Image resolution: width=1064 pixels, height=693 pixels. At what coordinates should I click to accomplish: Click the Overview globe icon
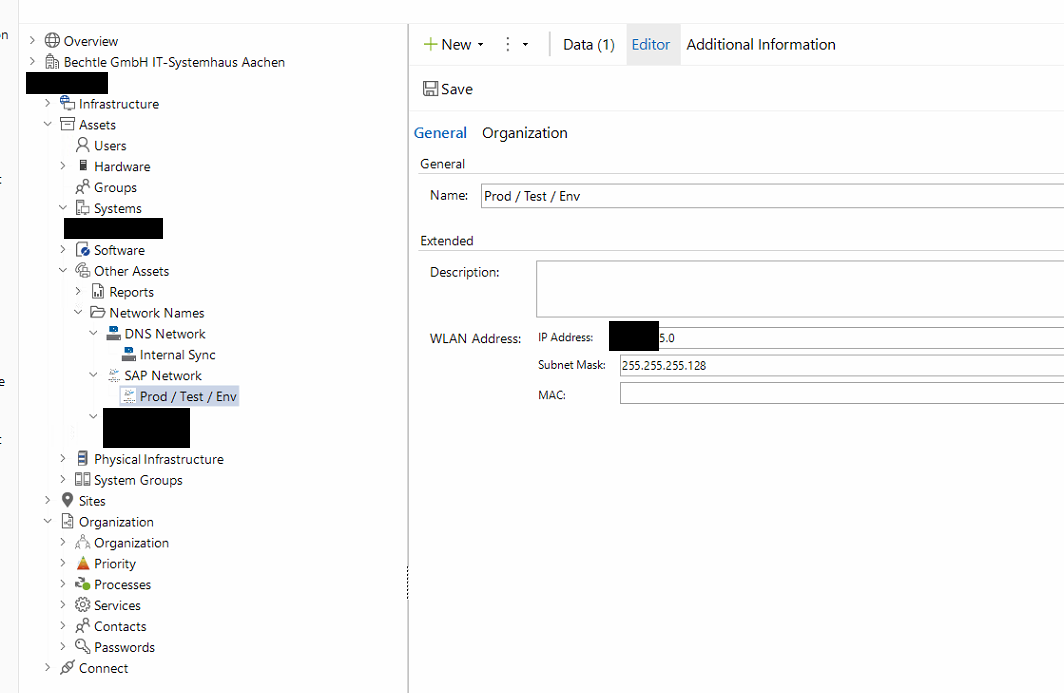52,41
